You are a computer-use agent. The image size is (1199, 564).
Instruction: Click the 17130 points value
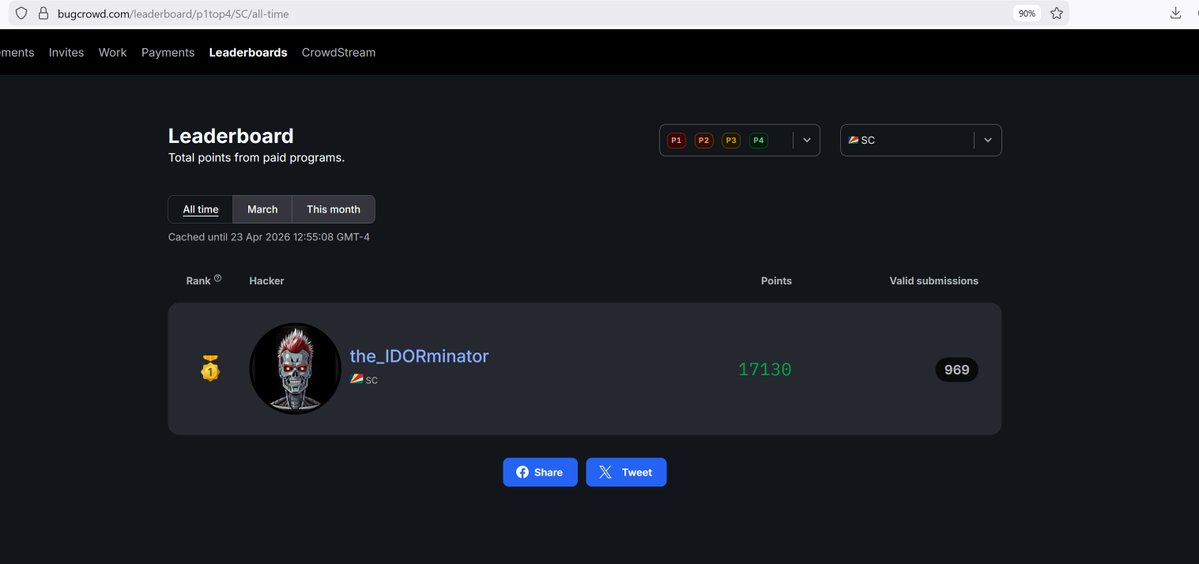click(765, 370)
